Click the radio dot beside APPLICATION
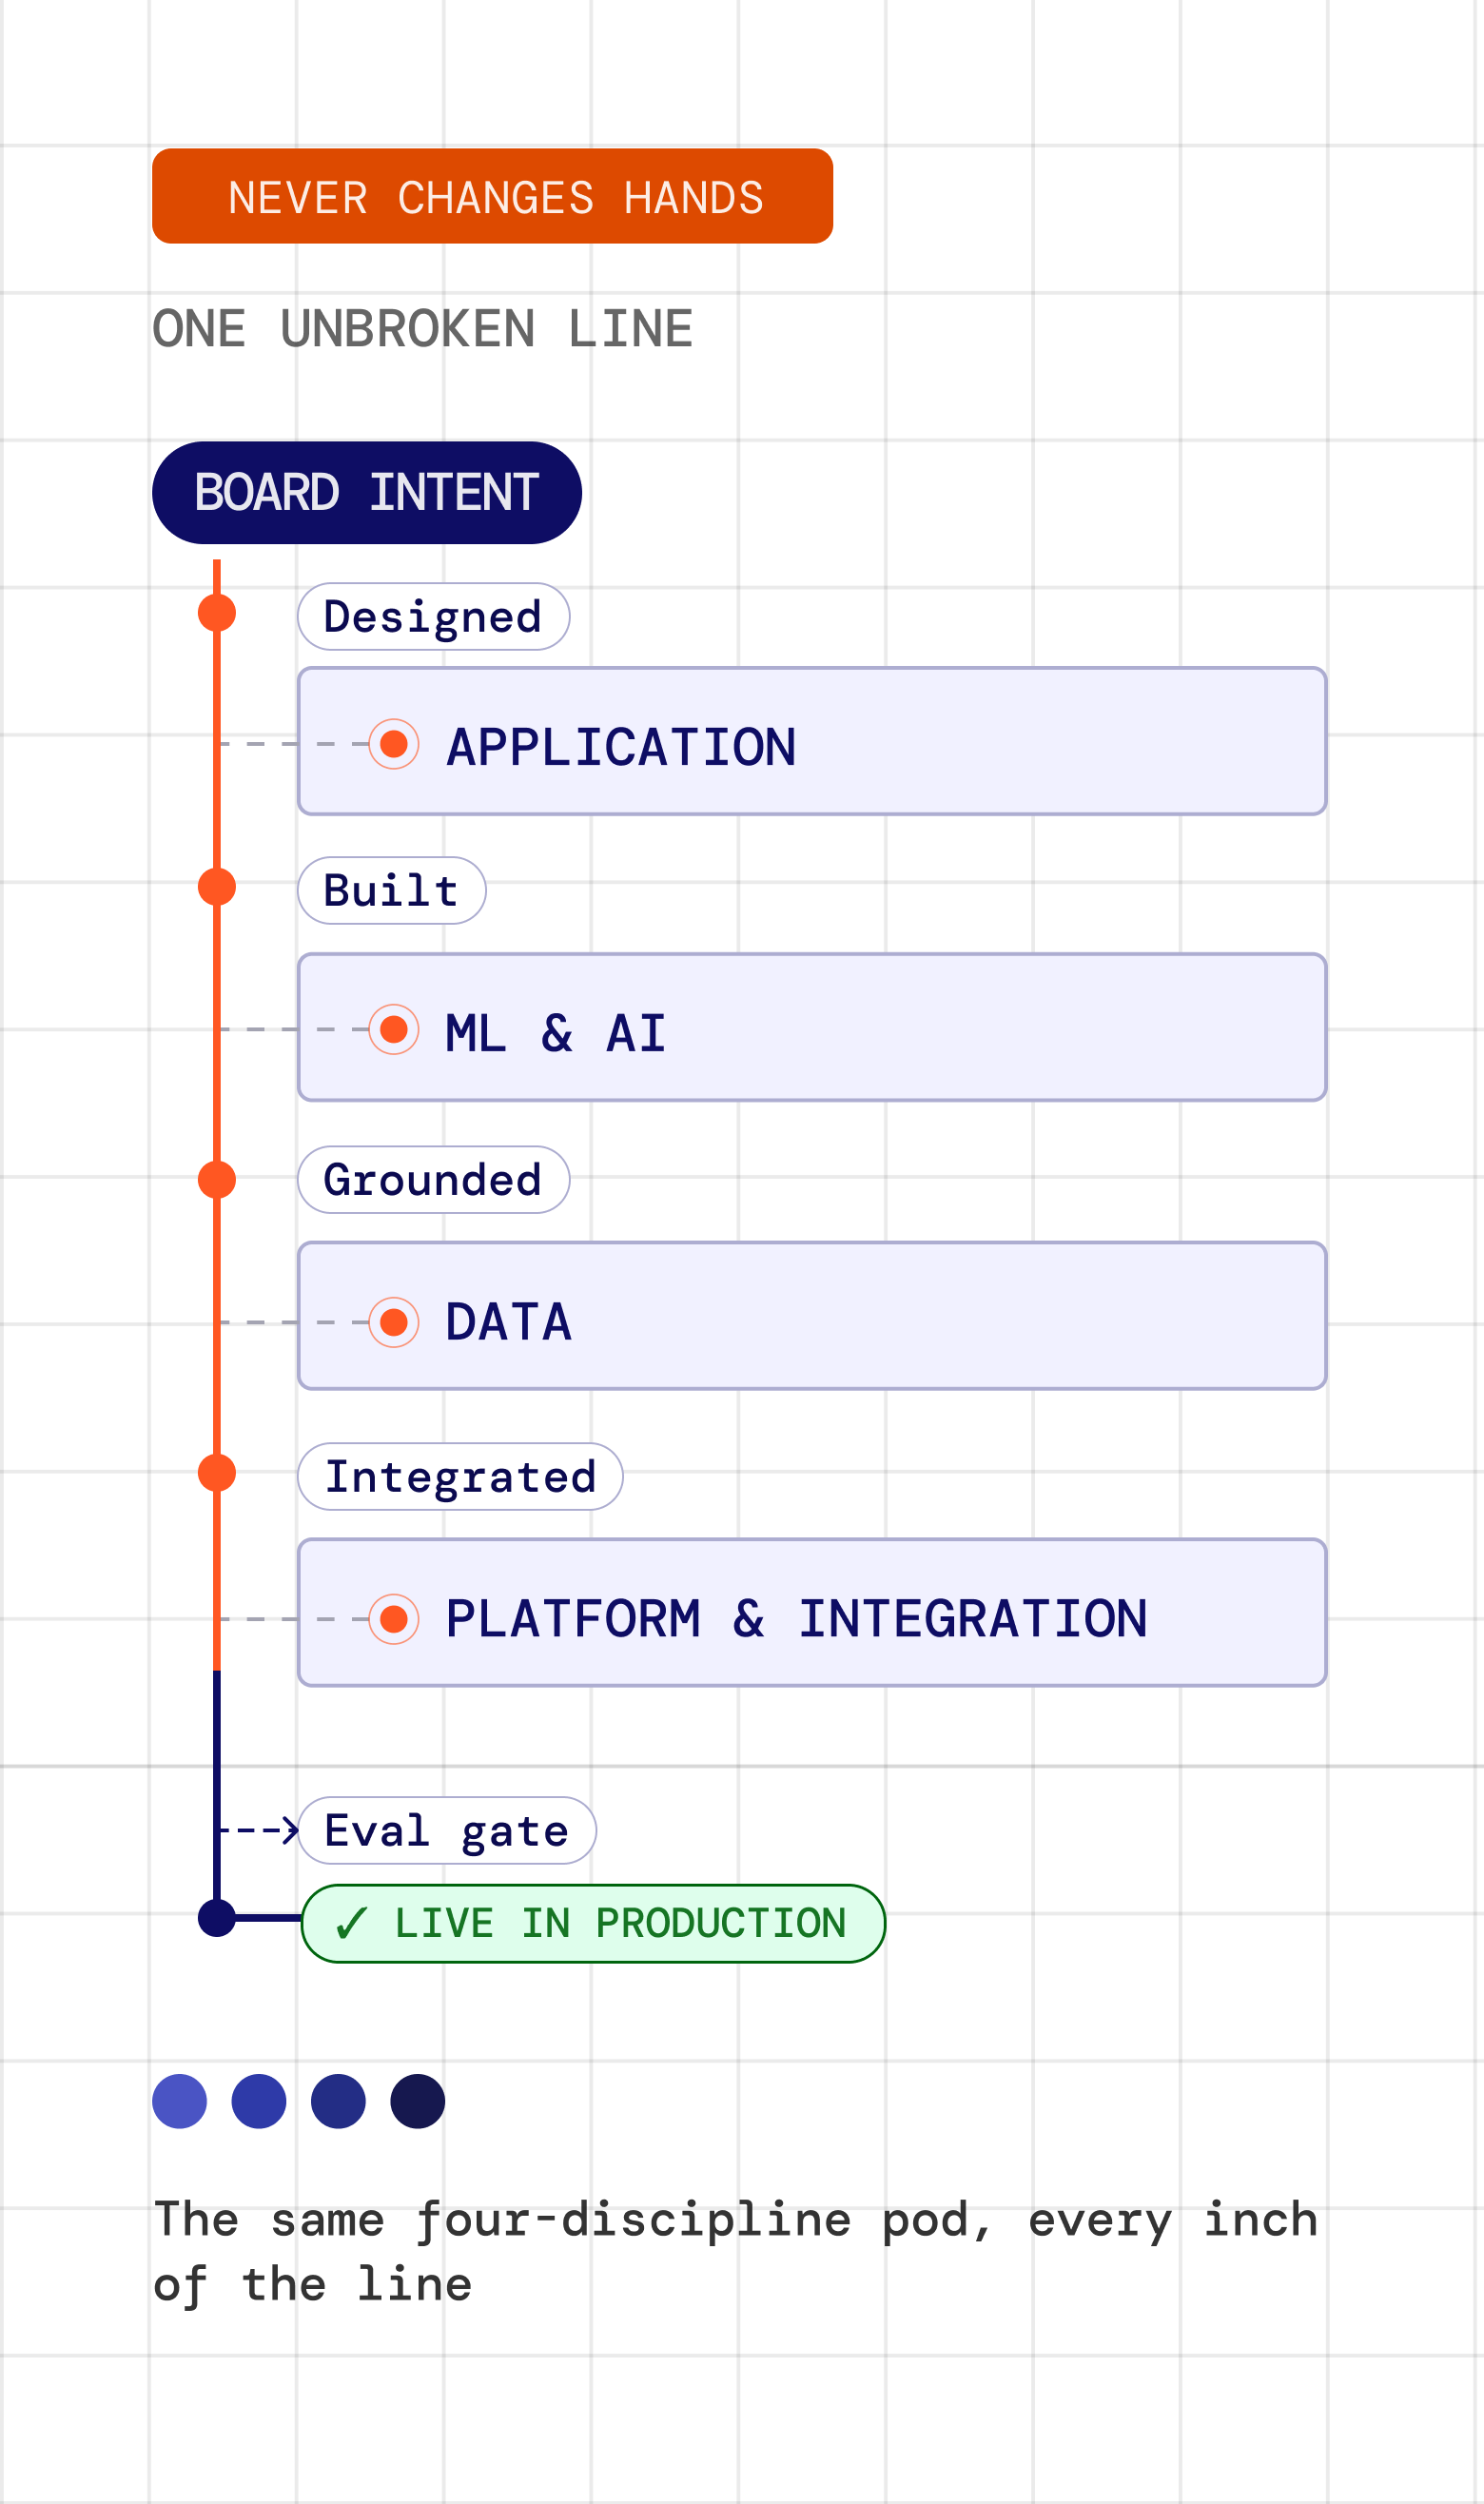 click(394, 744)
